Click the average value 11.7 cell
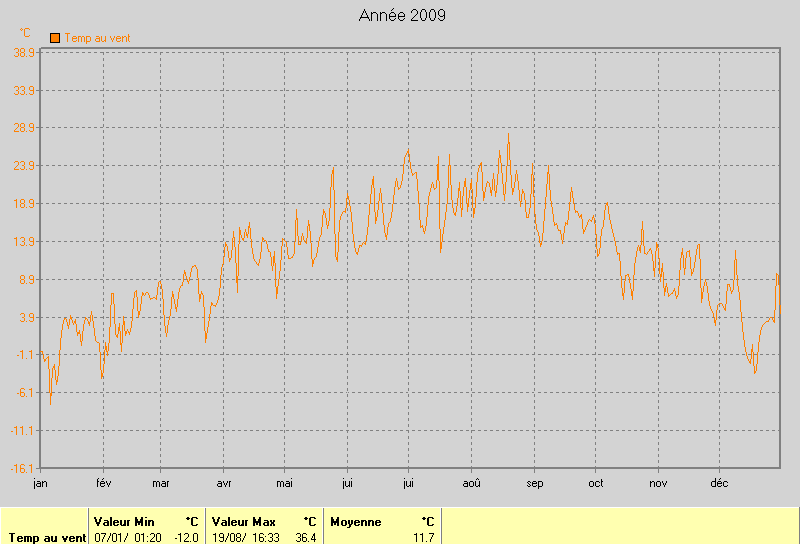 tap(424, 537)
